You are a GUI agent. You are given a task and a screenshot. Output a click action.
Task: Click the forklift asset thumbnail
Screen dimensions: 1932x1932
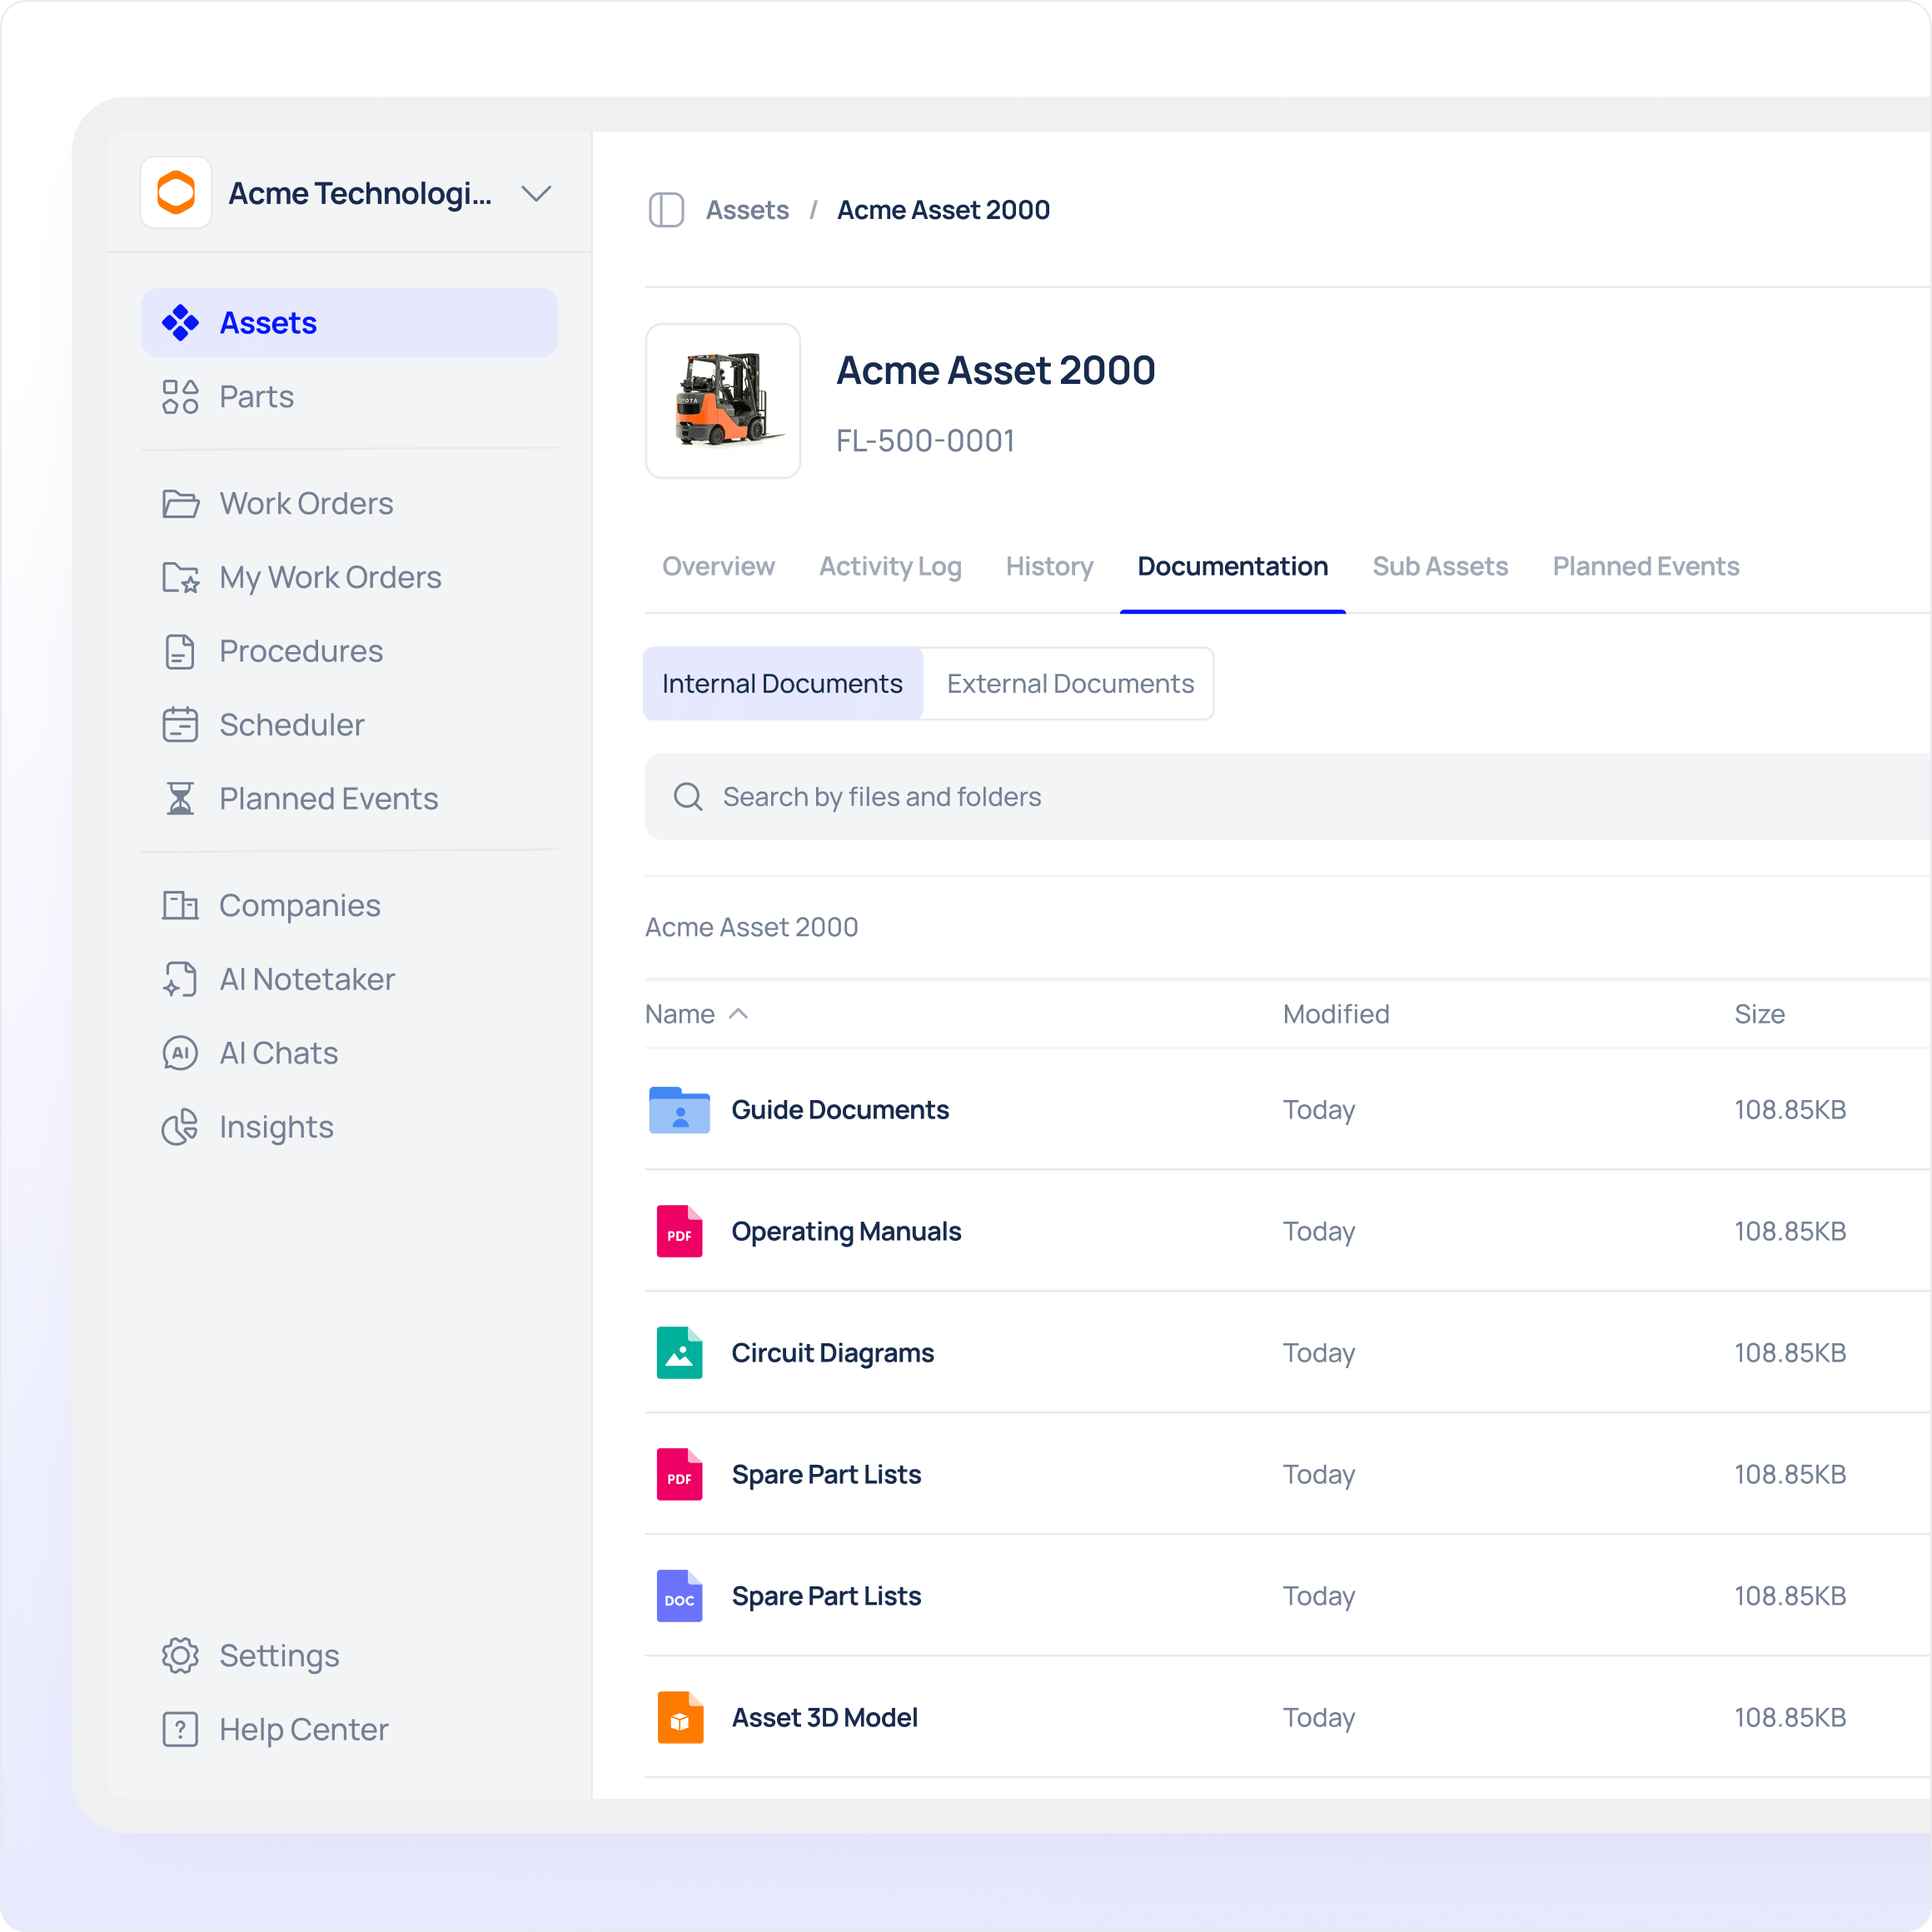click(x=723, y=401)
